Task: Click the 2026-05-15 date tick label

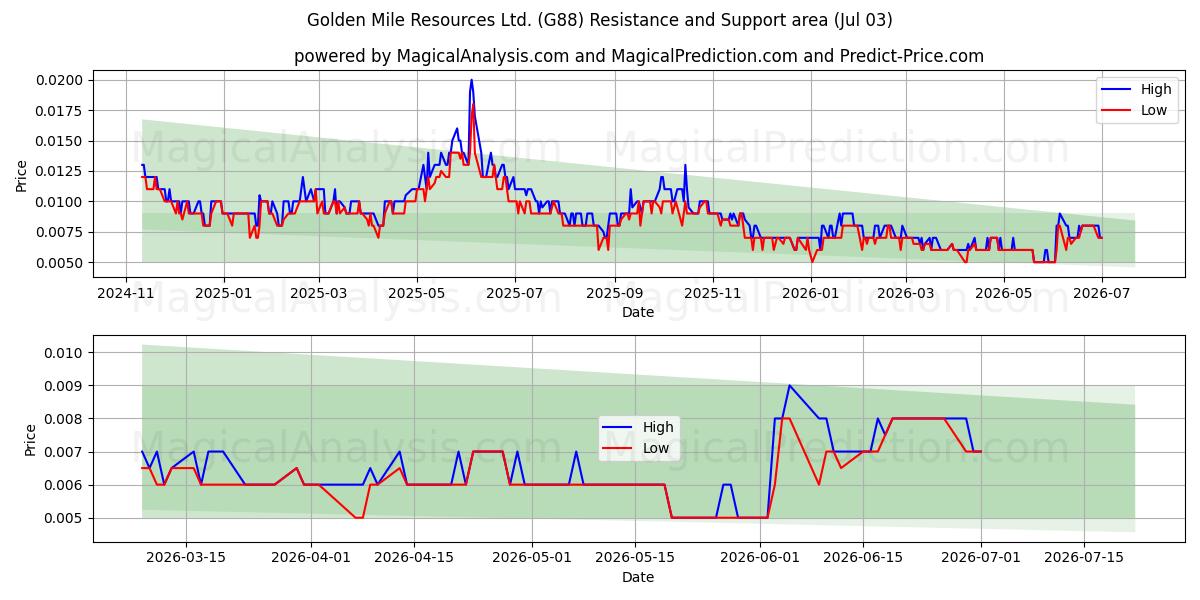Action: point(634,557)
